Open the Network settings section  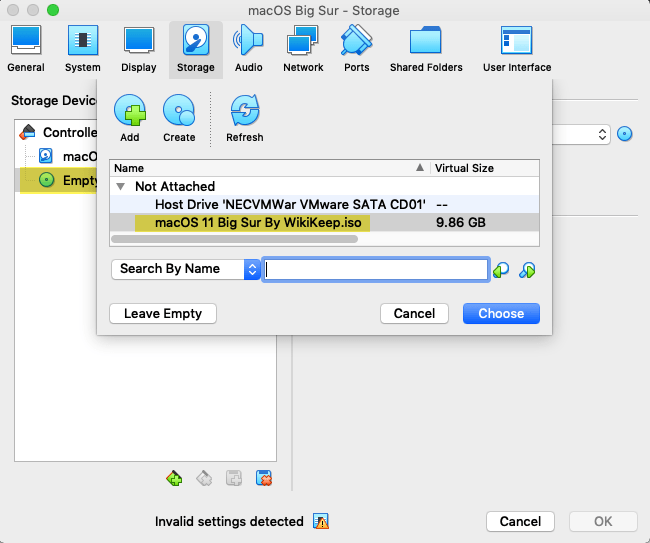click(x=302, y=47)
